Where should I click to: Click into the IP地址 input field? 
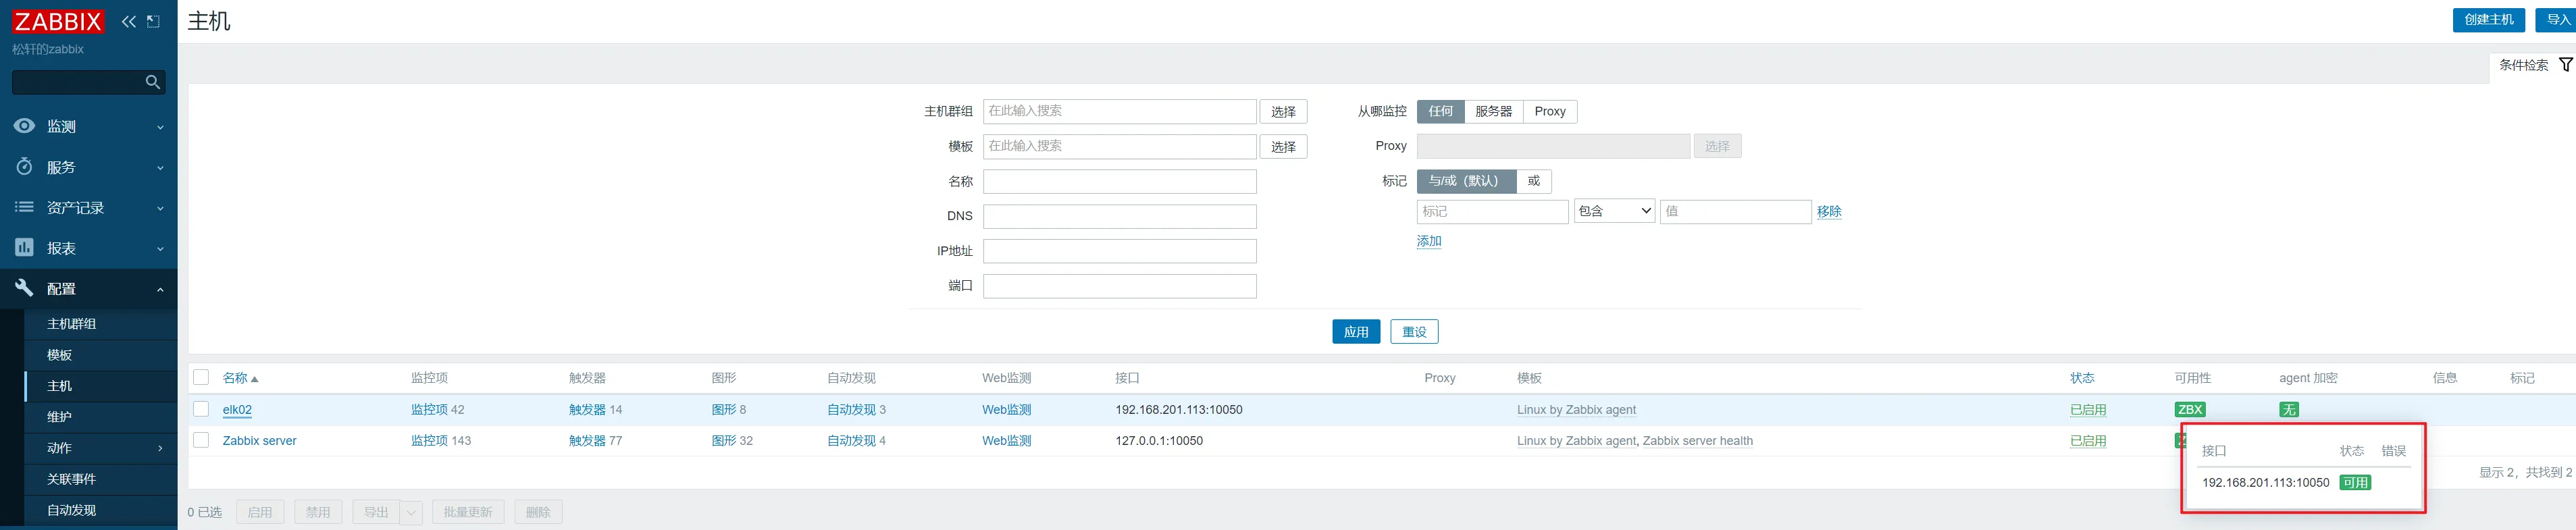click(1119, 251)
